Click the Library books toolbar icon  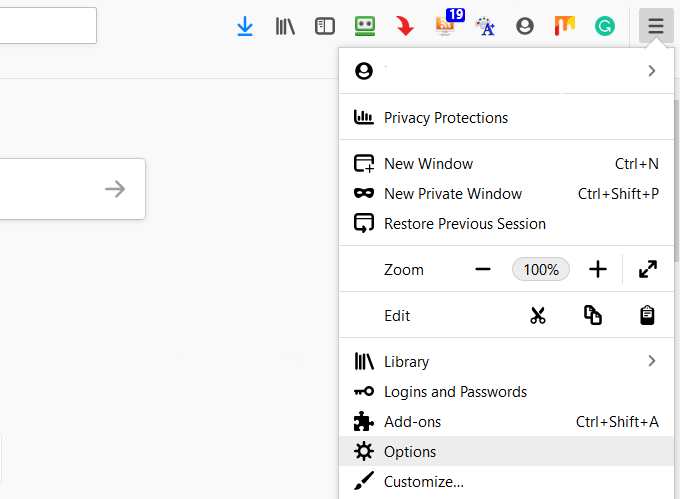tap(285, 26)
